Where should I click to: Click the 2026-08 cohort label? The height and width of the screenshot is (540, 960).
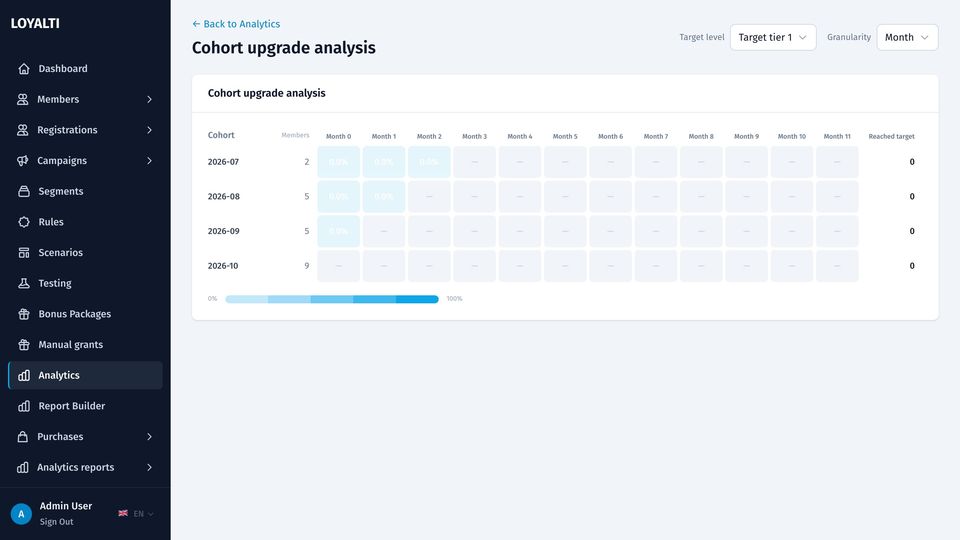tap(223, 197)
